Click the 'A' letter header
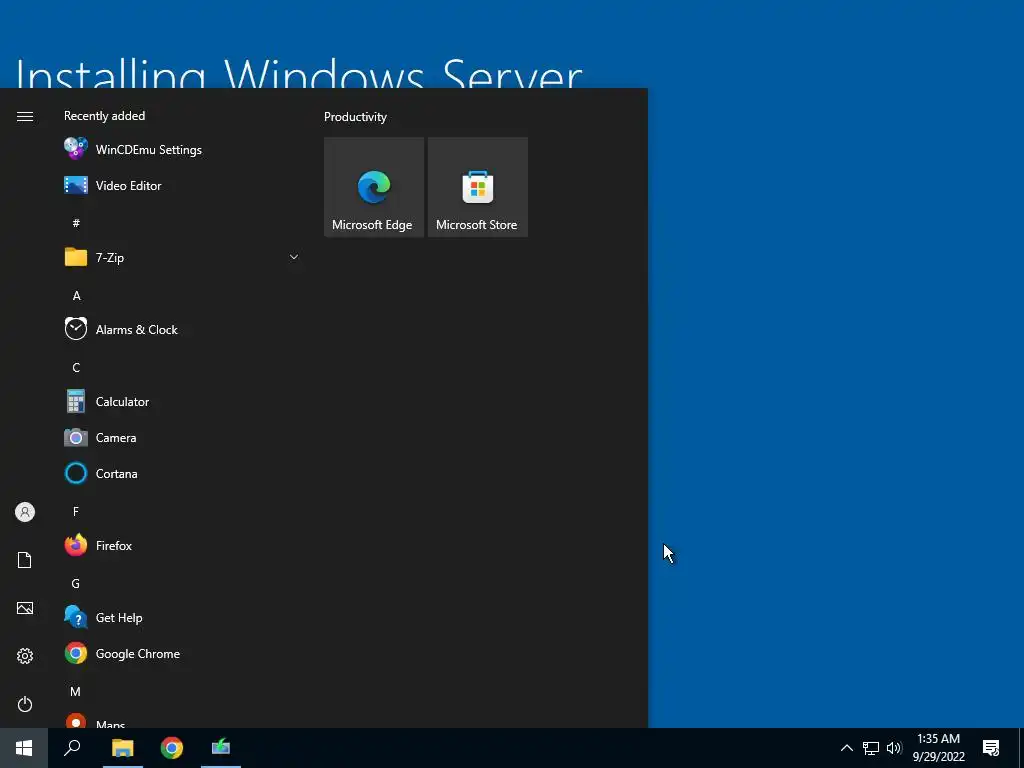This screenshot has height=768, width=1024. point(76,295)
